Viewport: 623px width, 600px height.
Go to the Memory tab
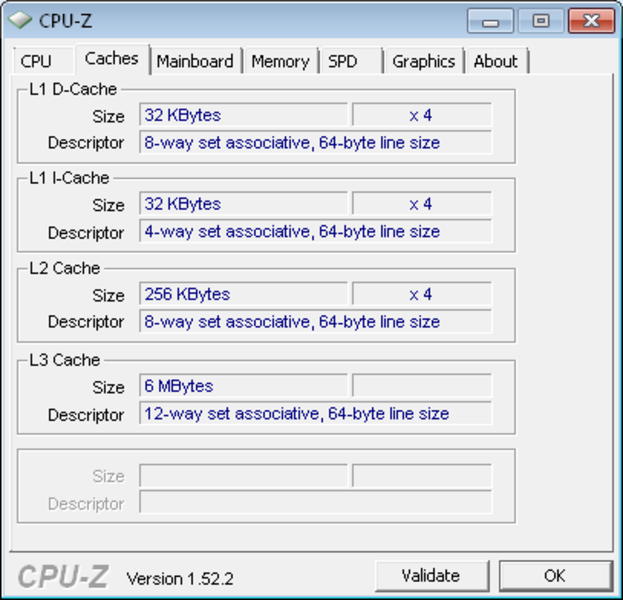(281, 61)
